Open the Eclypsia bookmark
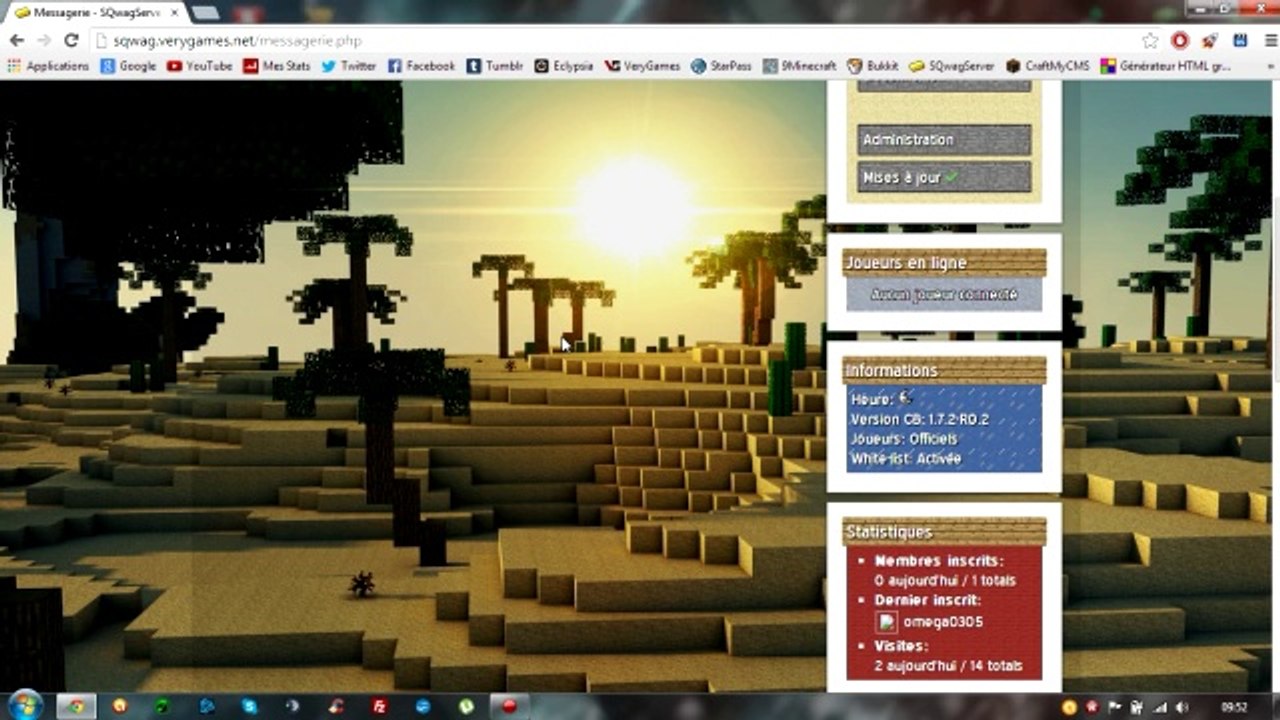 click(564, 66)
